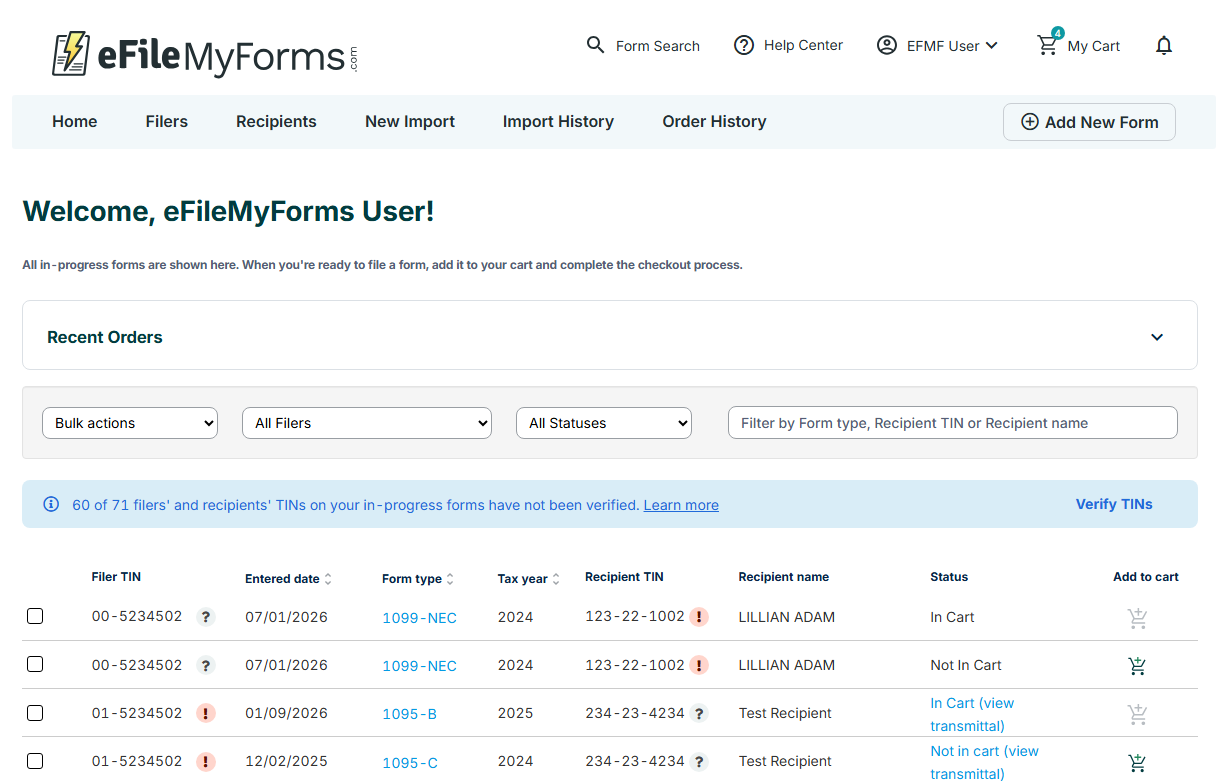Open the Bulk actions dropdown

pyautogui.click(x=130, y=423)
